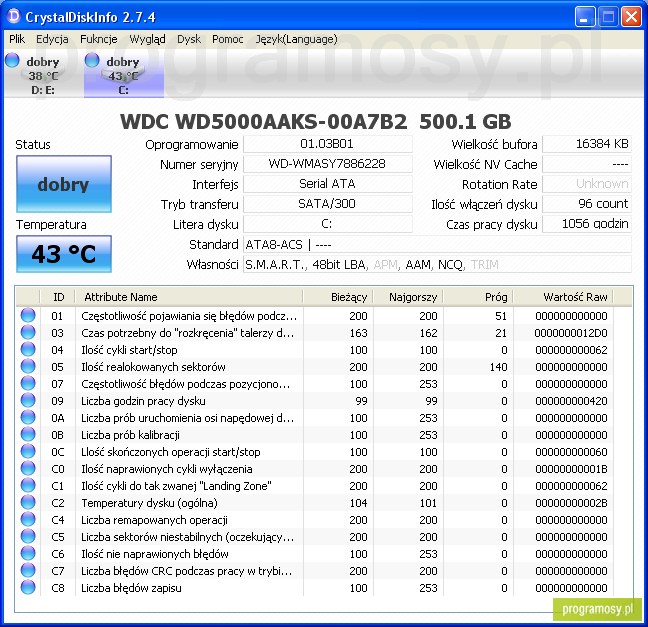Screen dimensions: 648x627
Task: Click the Rotation Rate field Unknown
Action: point(587,184)
